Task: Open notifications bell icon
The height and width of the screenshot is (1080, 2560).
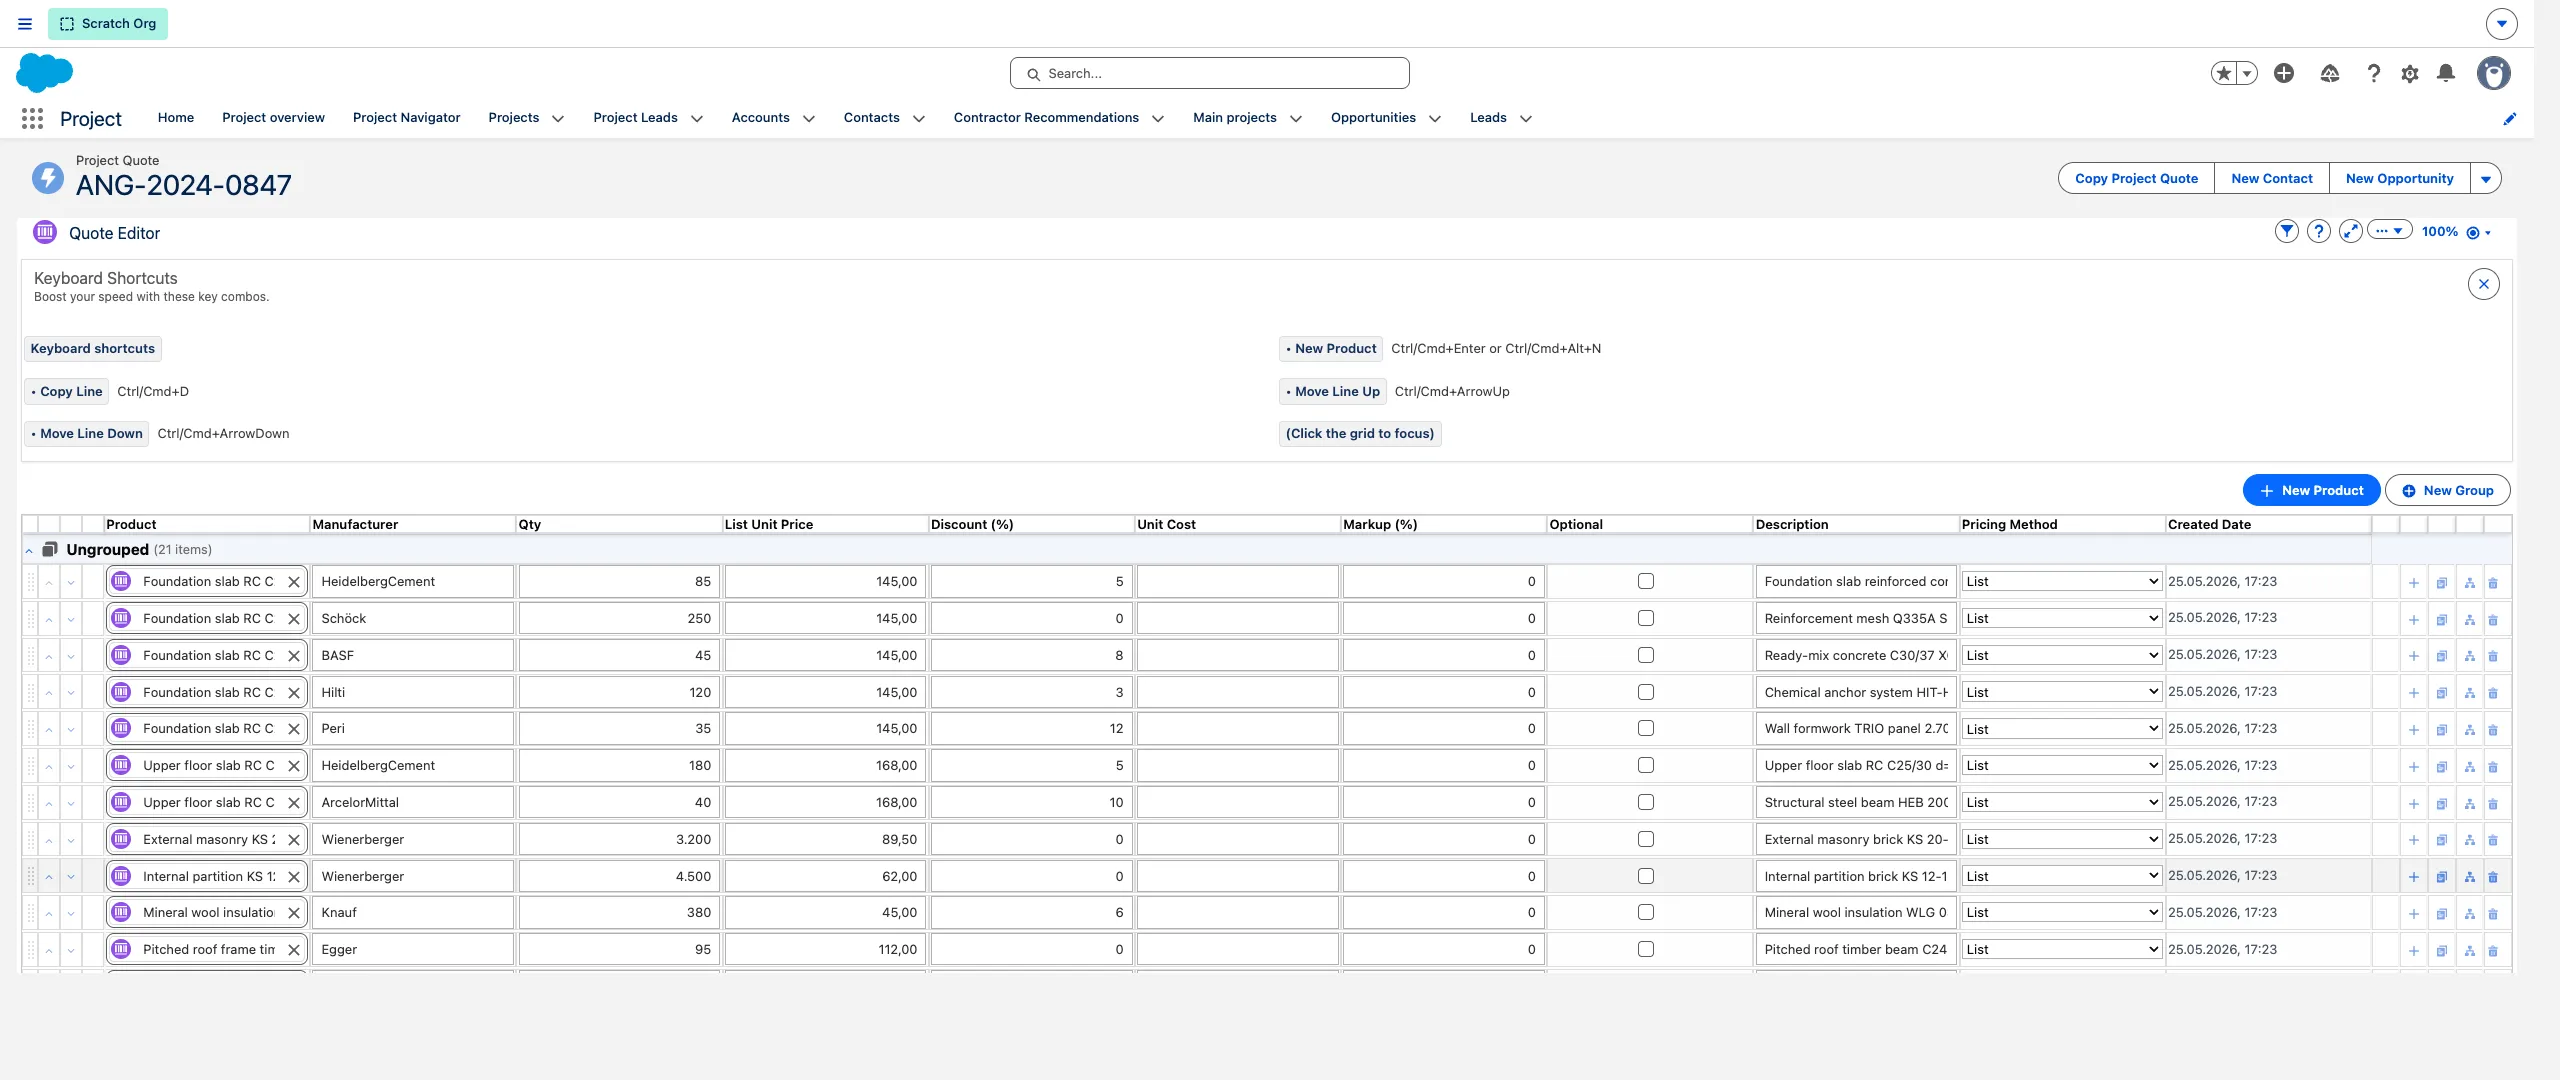Action: pos(2445,73)
